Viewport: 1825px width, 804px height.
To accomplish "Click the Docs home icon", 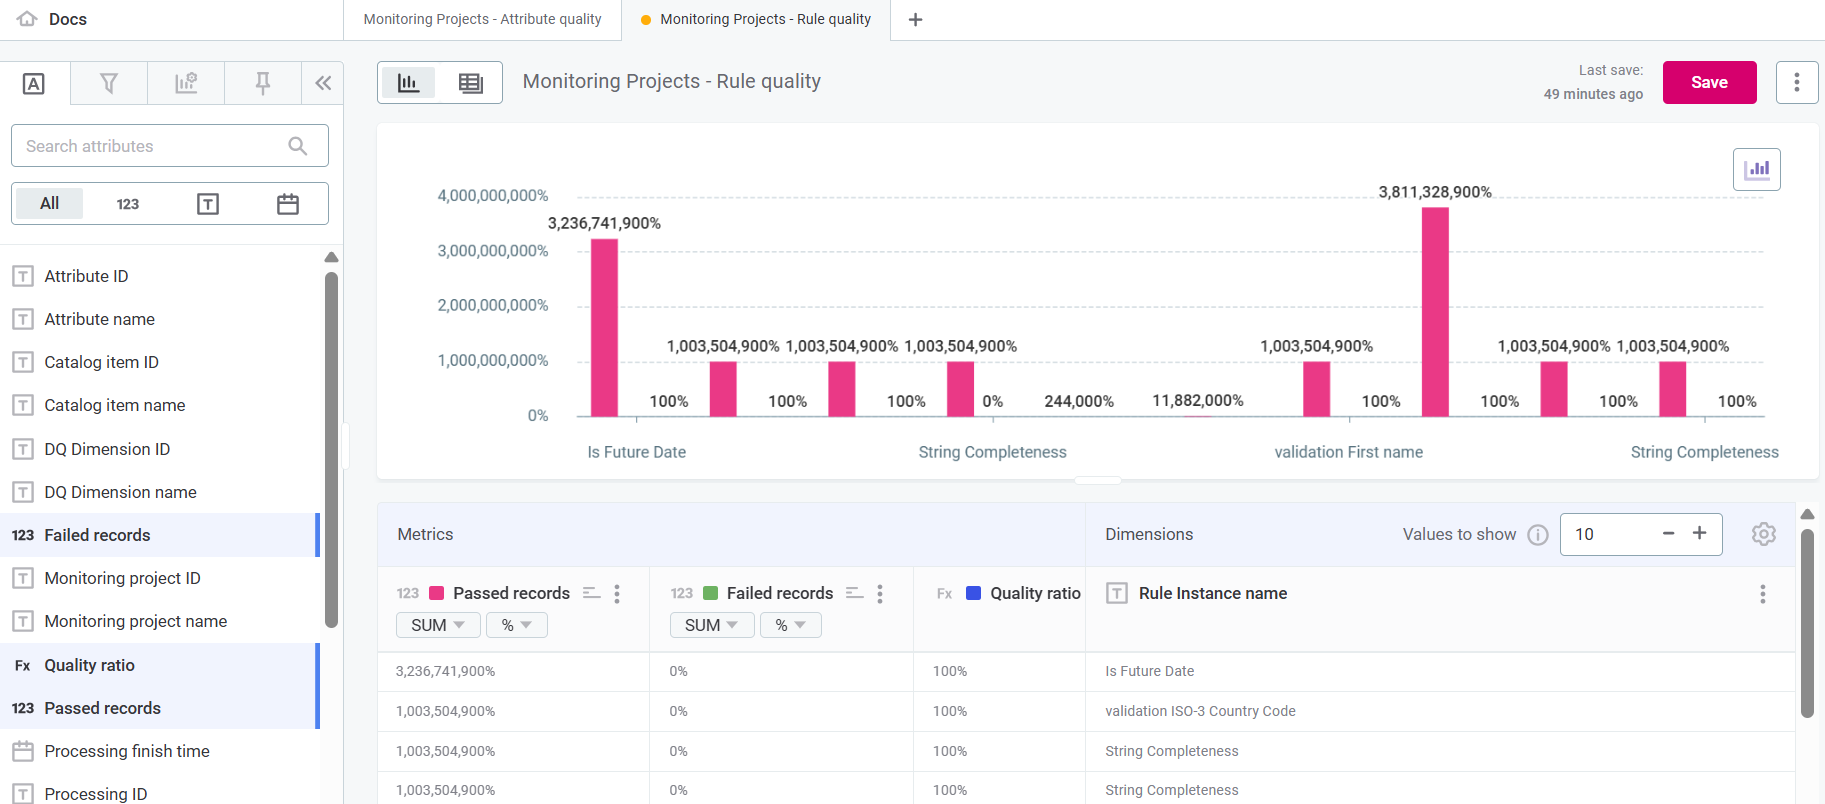I will 28,19.
